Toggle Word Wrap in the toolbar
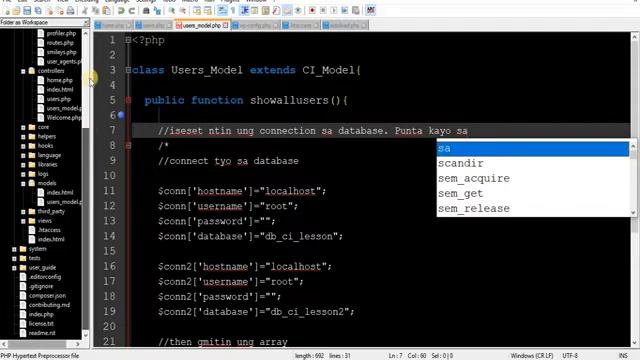This screenshot has height=360, width=640. 222,11
